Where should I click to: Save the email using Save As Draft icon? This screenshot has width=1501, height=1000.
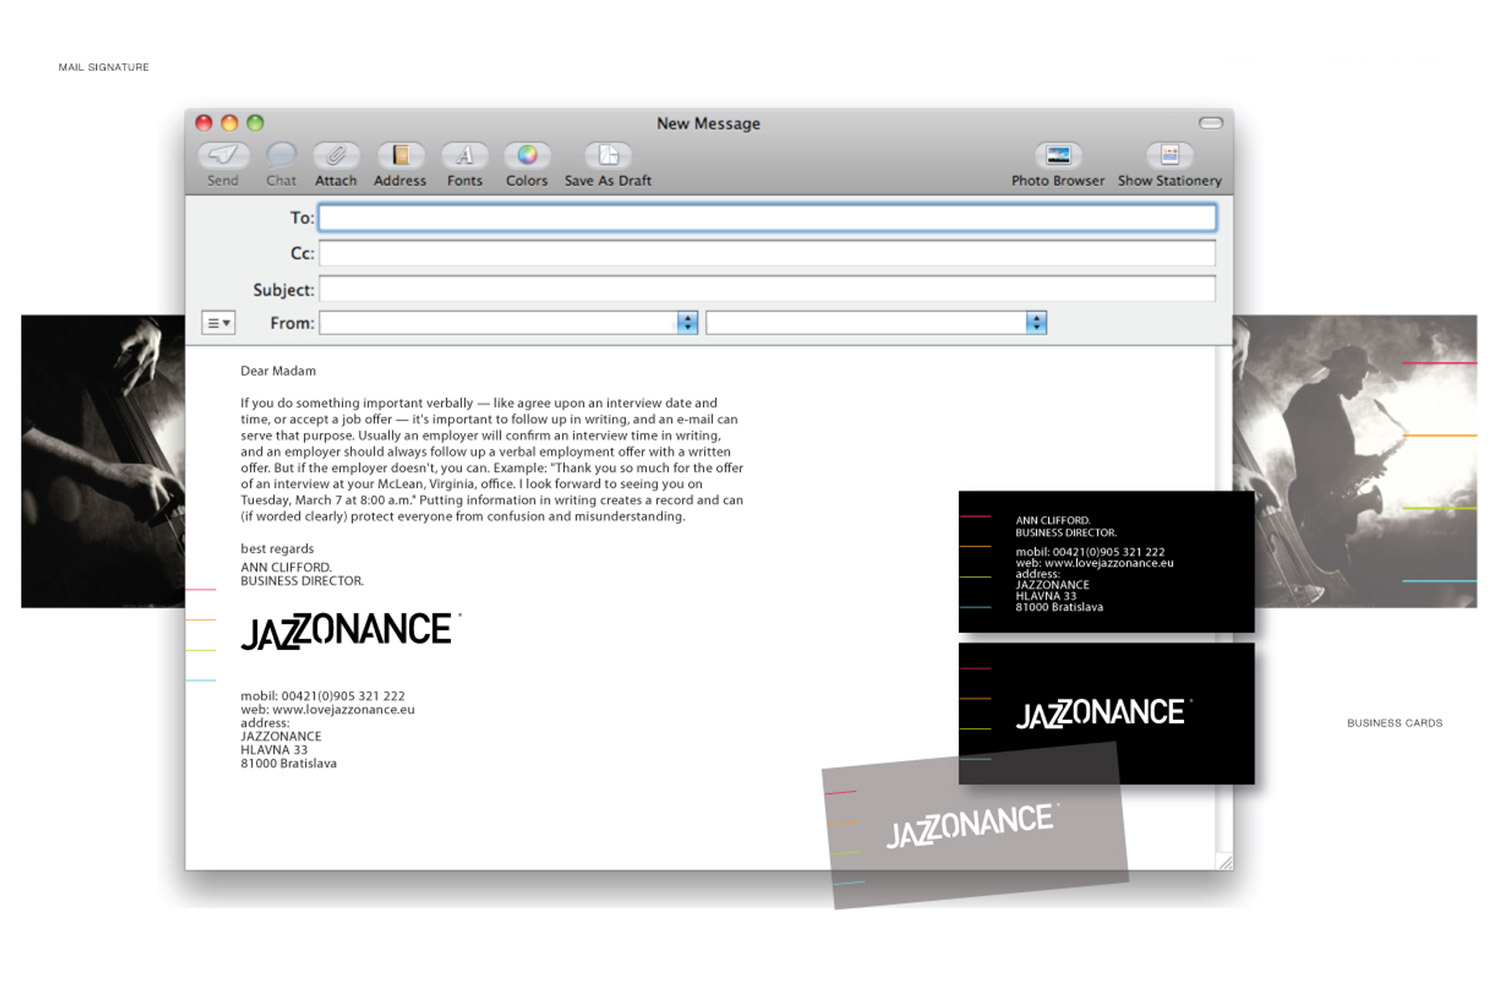tap(607, 157)
